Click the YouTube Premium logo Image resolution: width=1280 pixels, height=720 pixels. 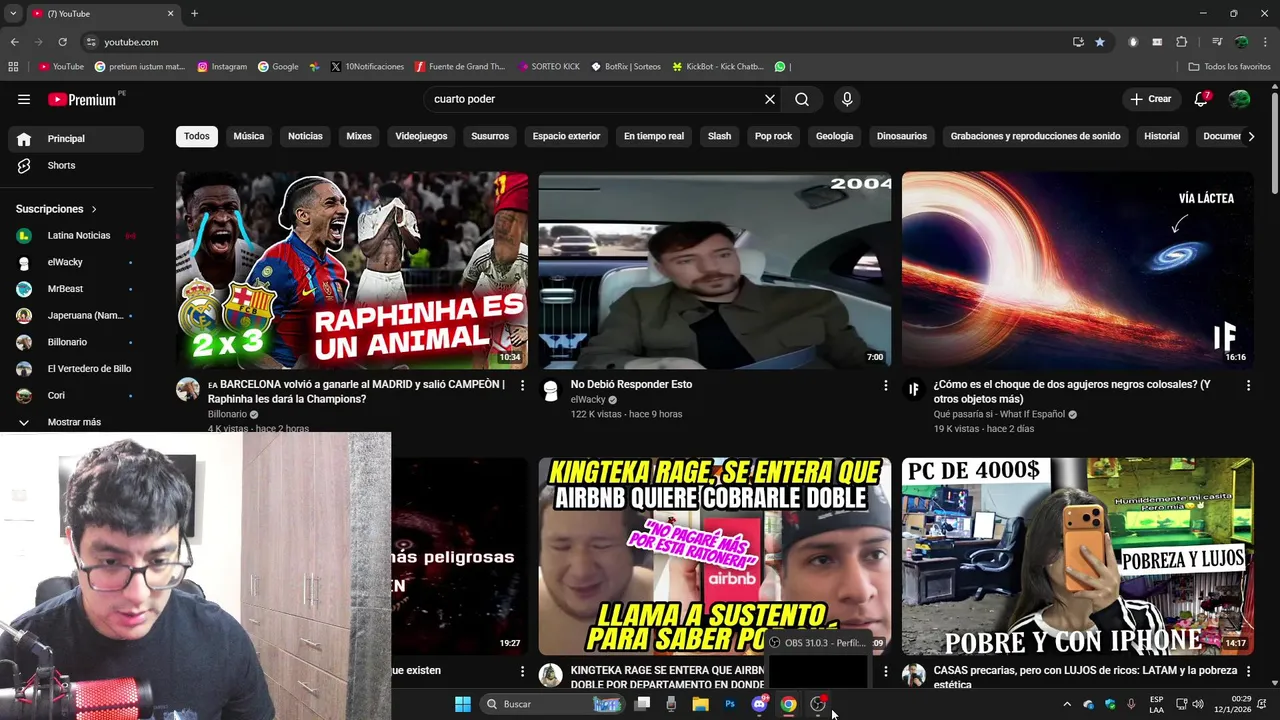[82, 99]
